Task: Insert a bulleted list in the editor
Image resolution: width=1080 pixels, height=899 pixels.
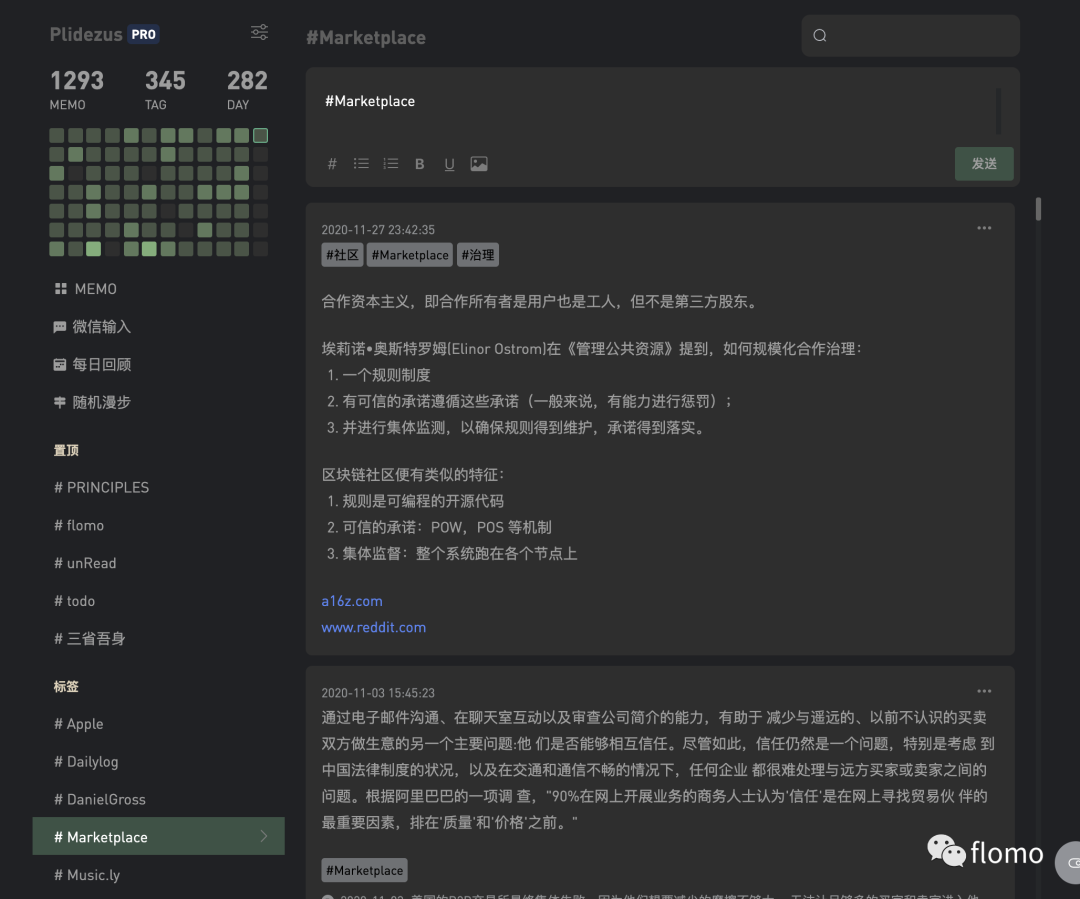Action: coord(361,164)
